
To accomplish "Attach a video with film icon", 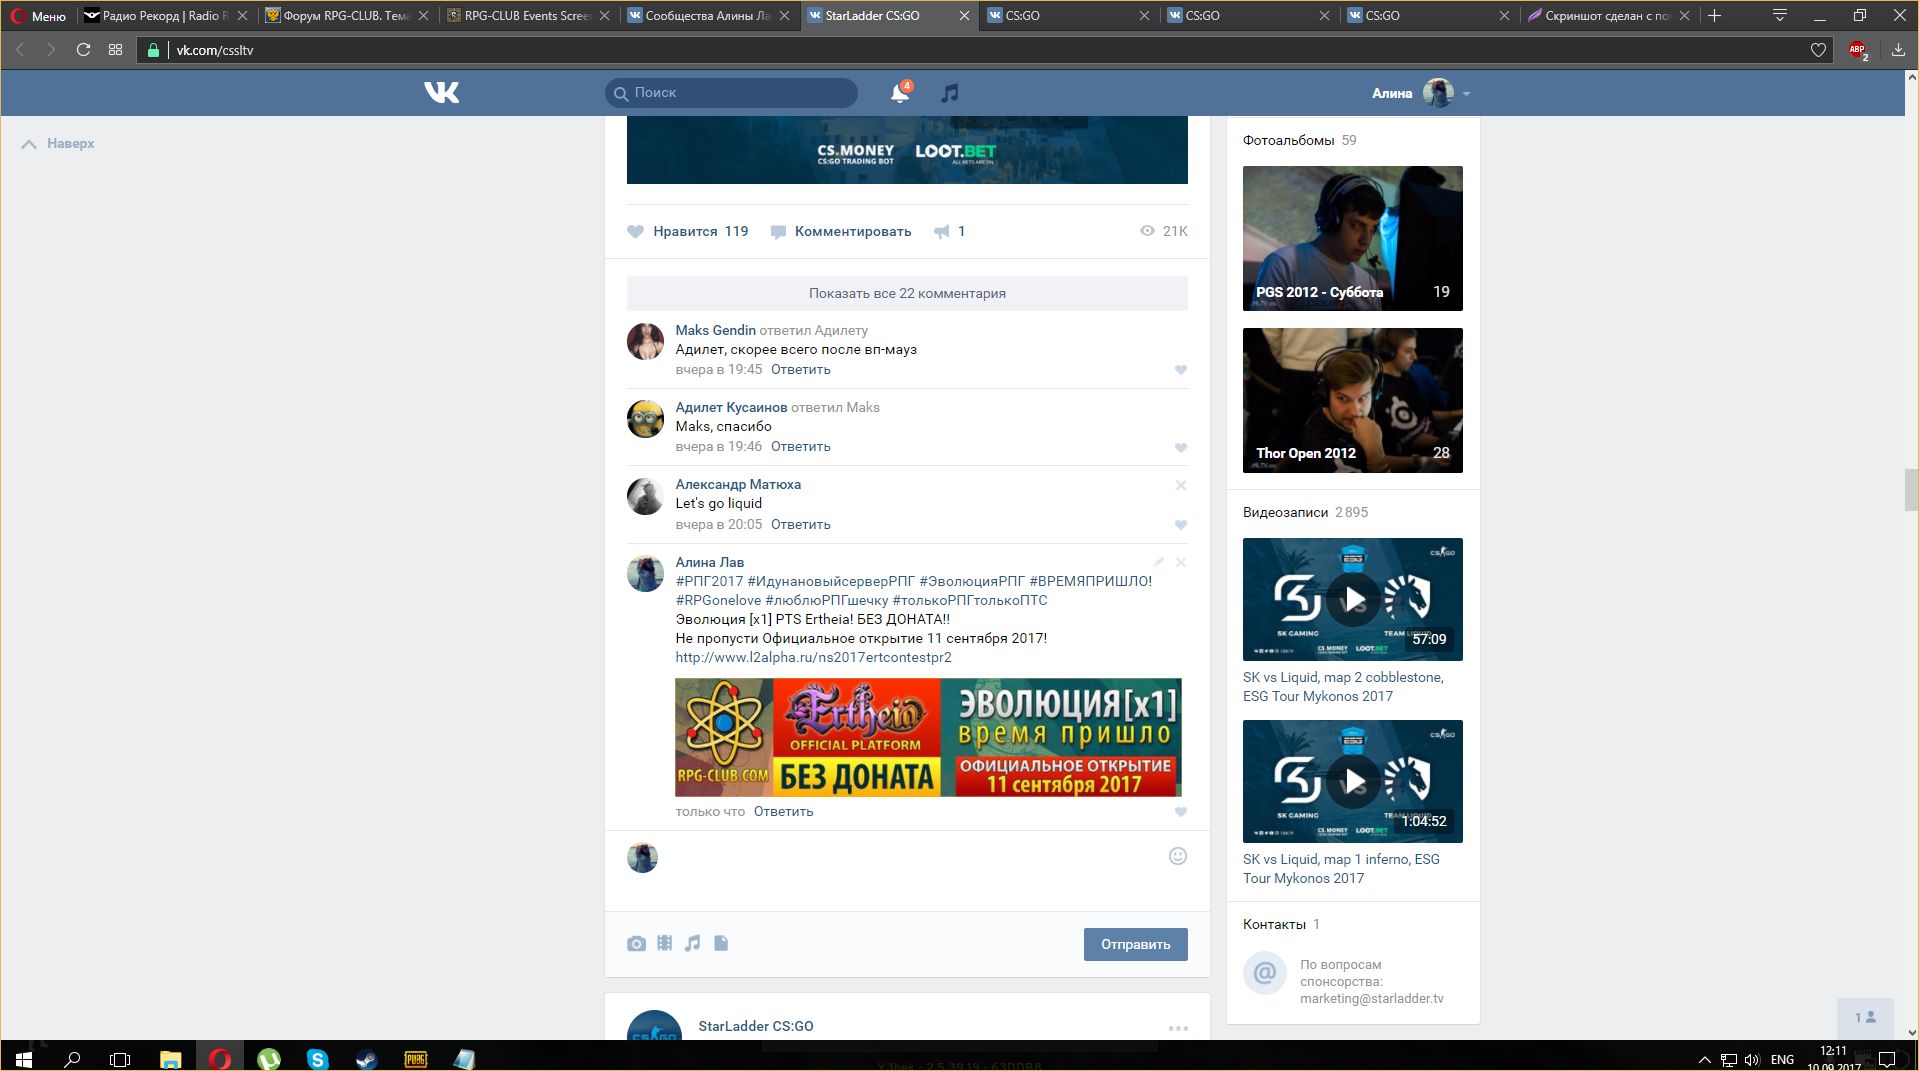I will 664,943.
